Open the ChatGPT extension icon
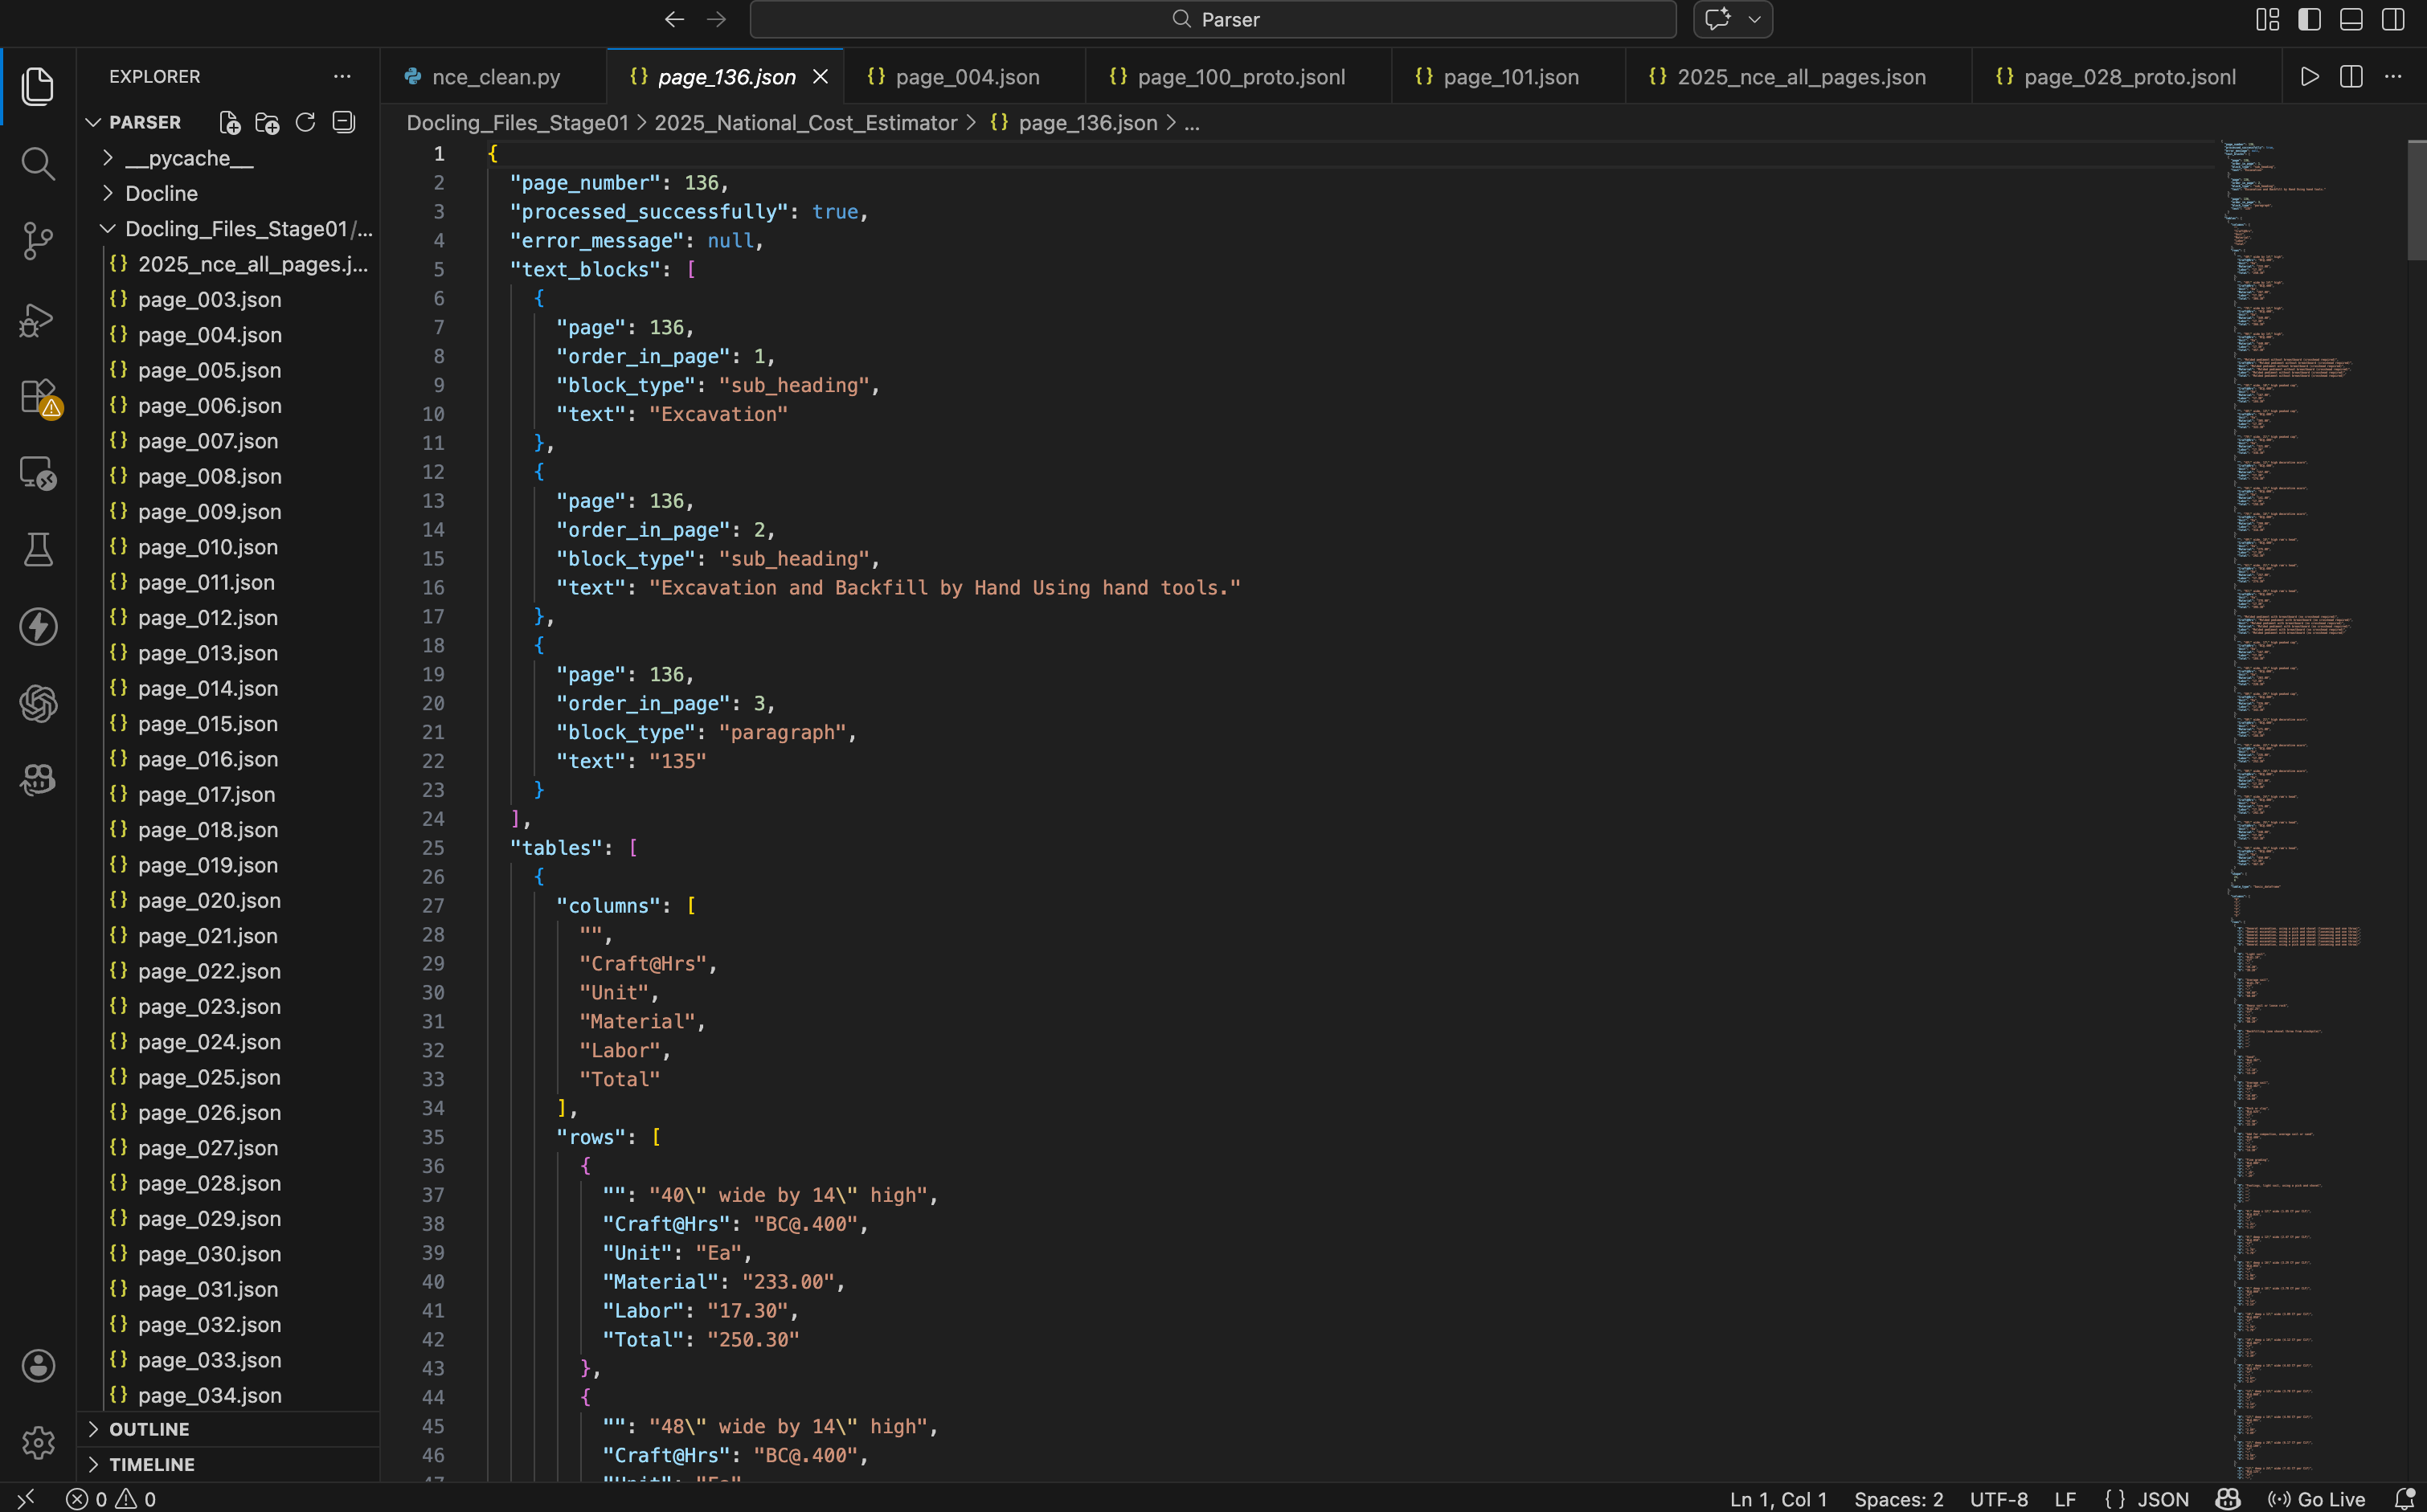 click(38, 704)
